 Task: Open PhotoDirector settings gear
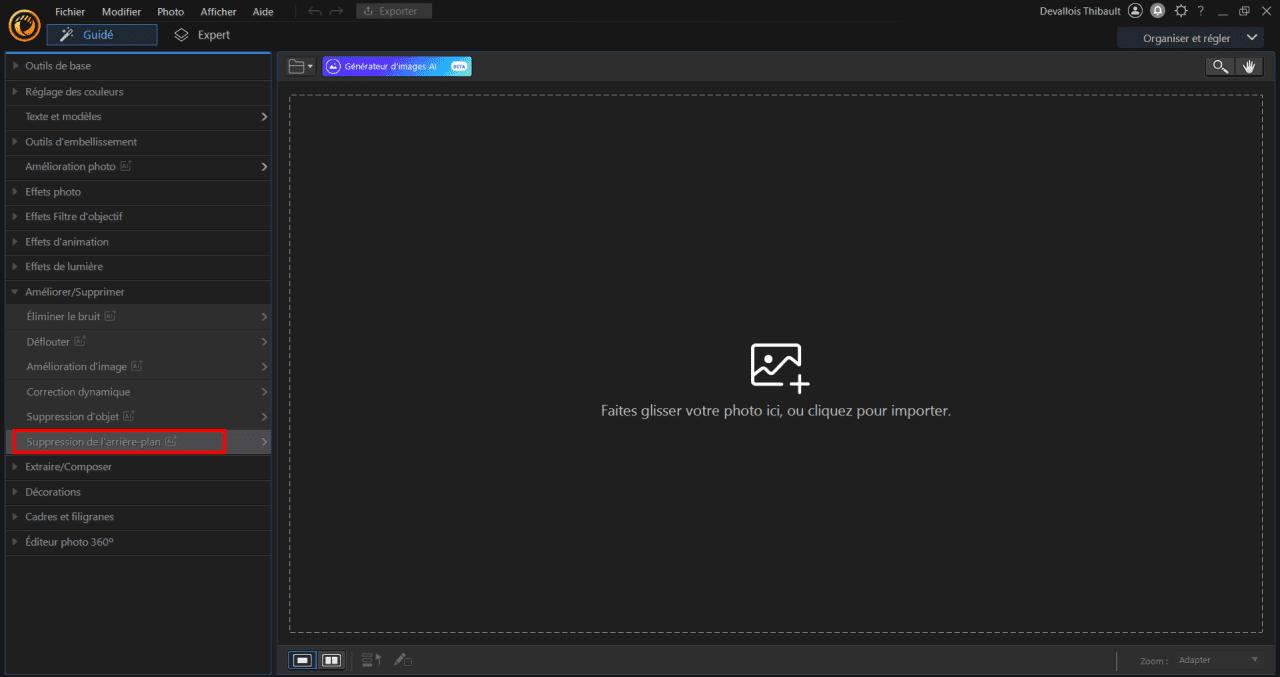coord(1179,11)
